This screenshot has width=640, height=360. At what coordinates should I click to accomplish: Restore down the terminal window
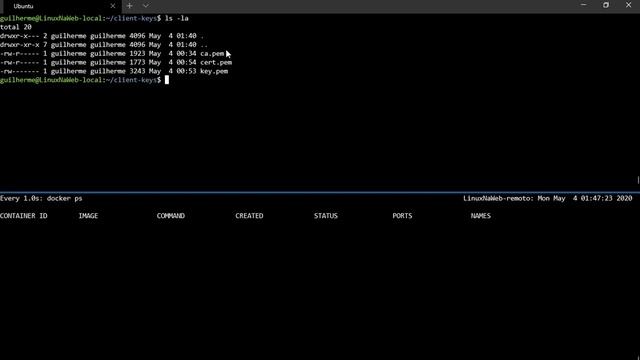[x=606, y=5]
